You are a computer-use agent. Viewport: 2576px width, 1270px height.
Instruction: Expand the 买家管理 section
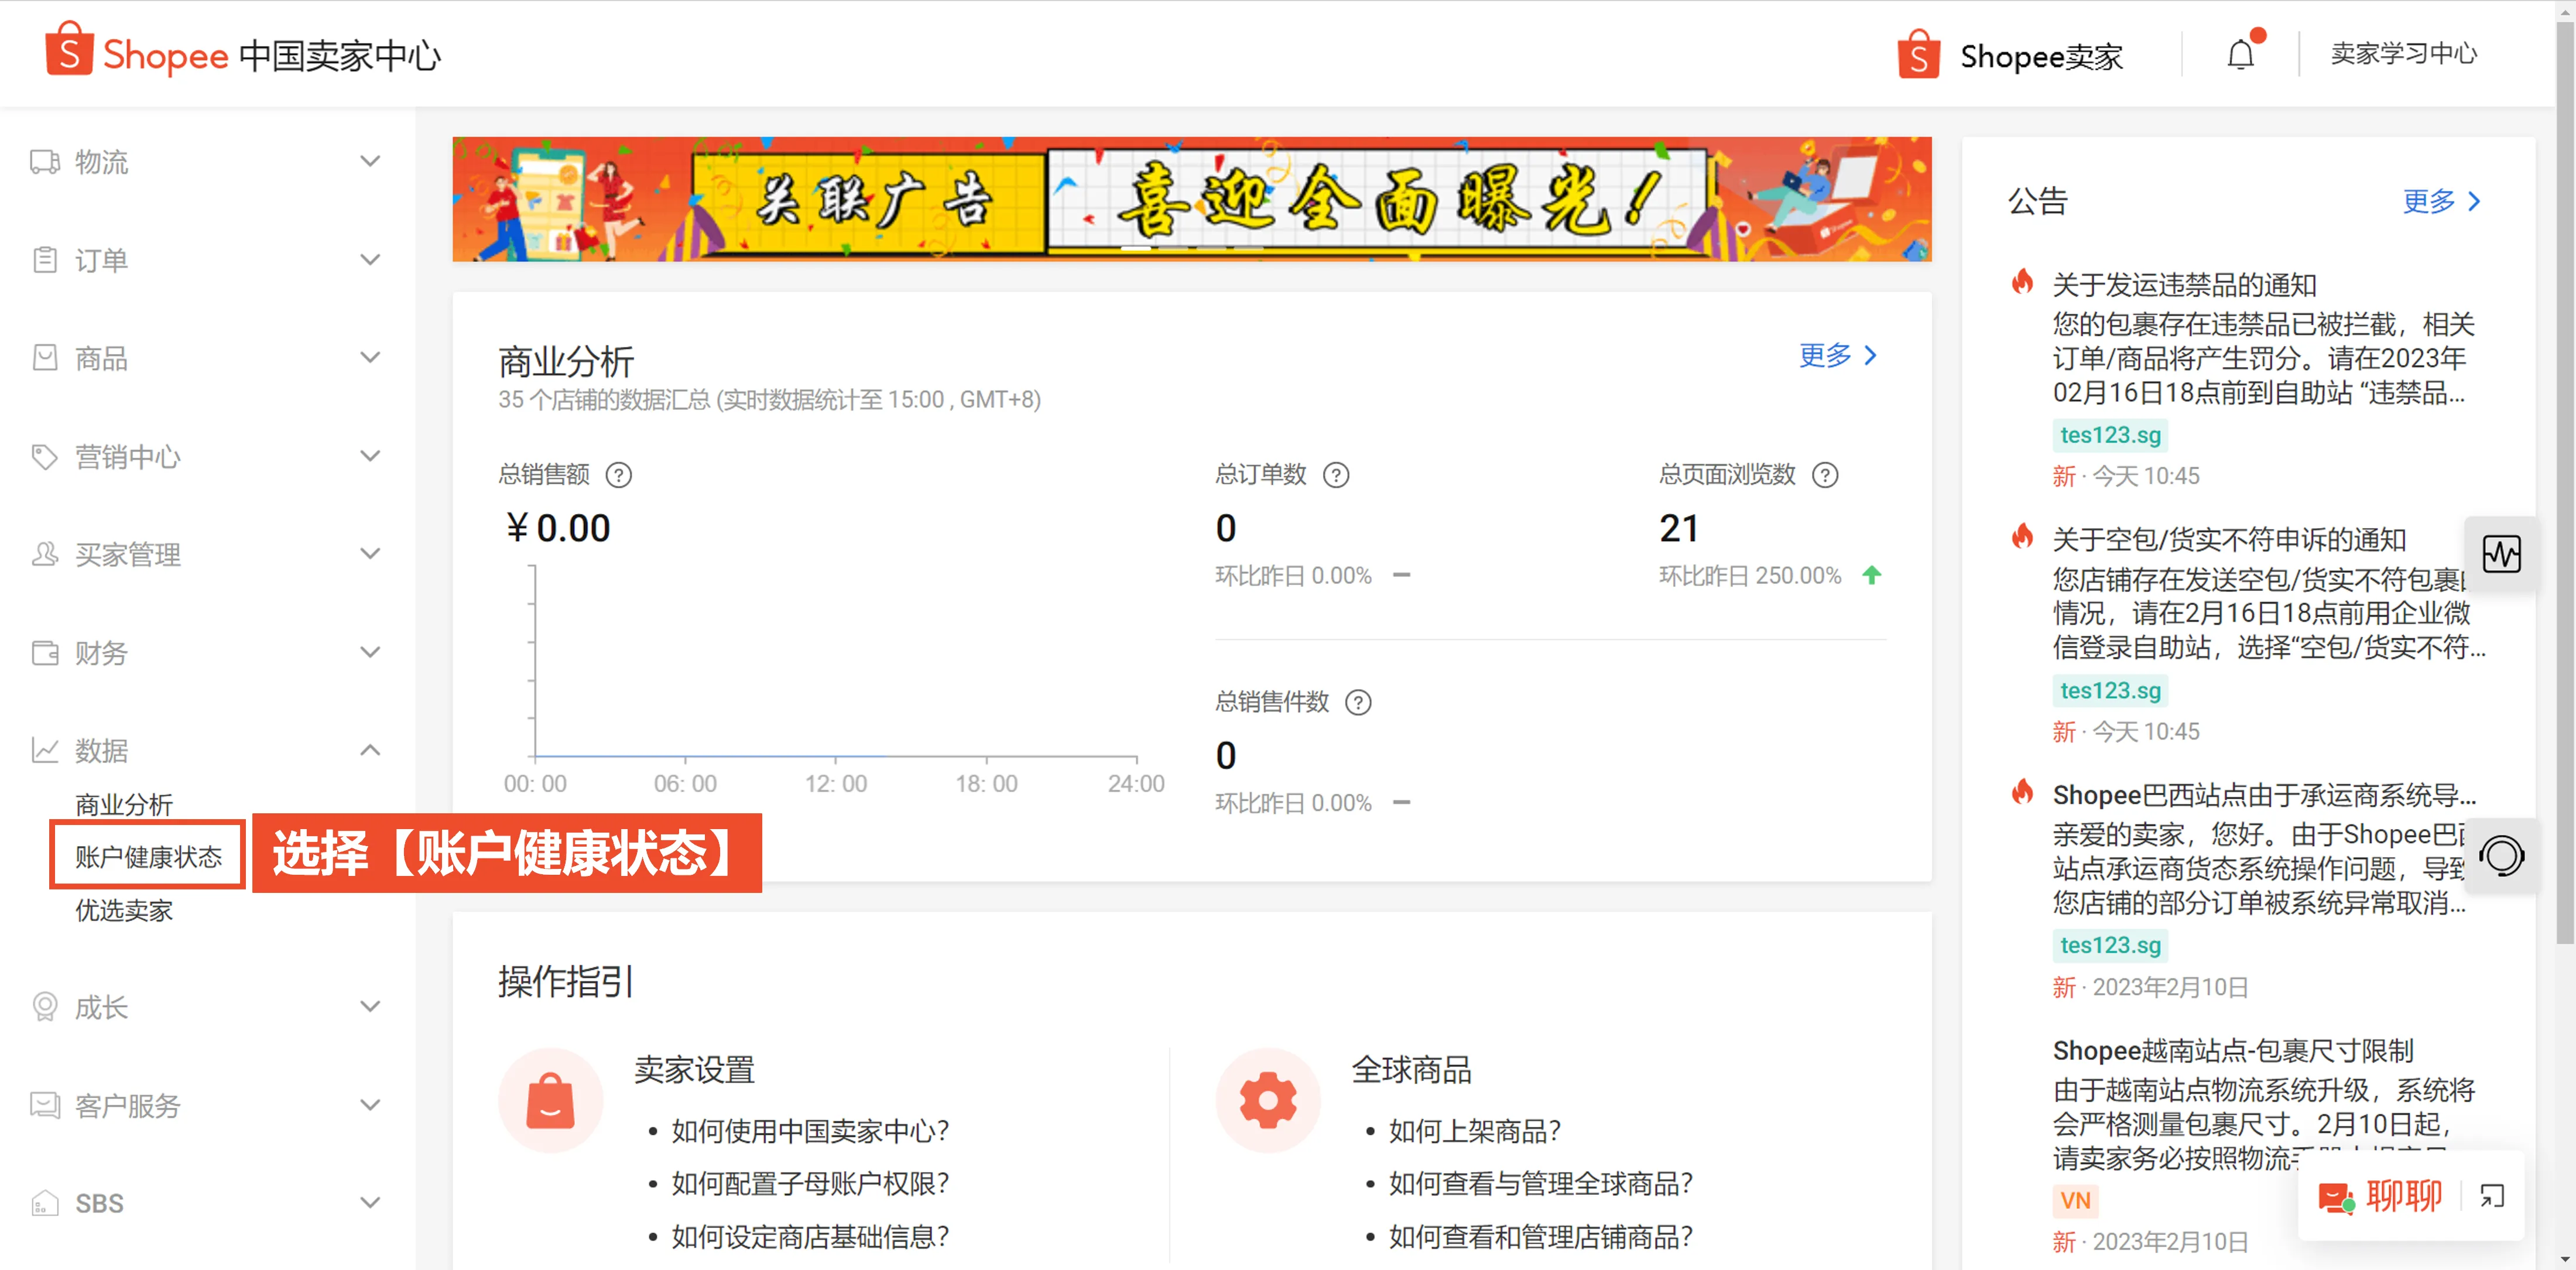[370, 553]
